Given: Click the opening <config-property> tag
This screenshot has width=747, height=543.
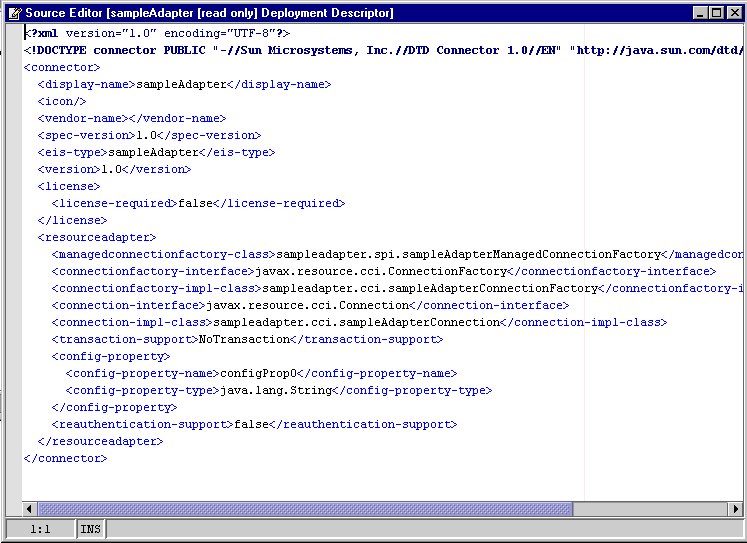Looking at the screenshot, I should point(111,356).
